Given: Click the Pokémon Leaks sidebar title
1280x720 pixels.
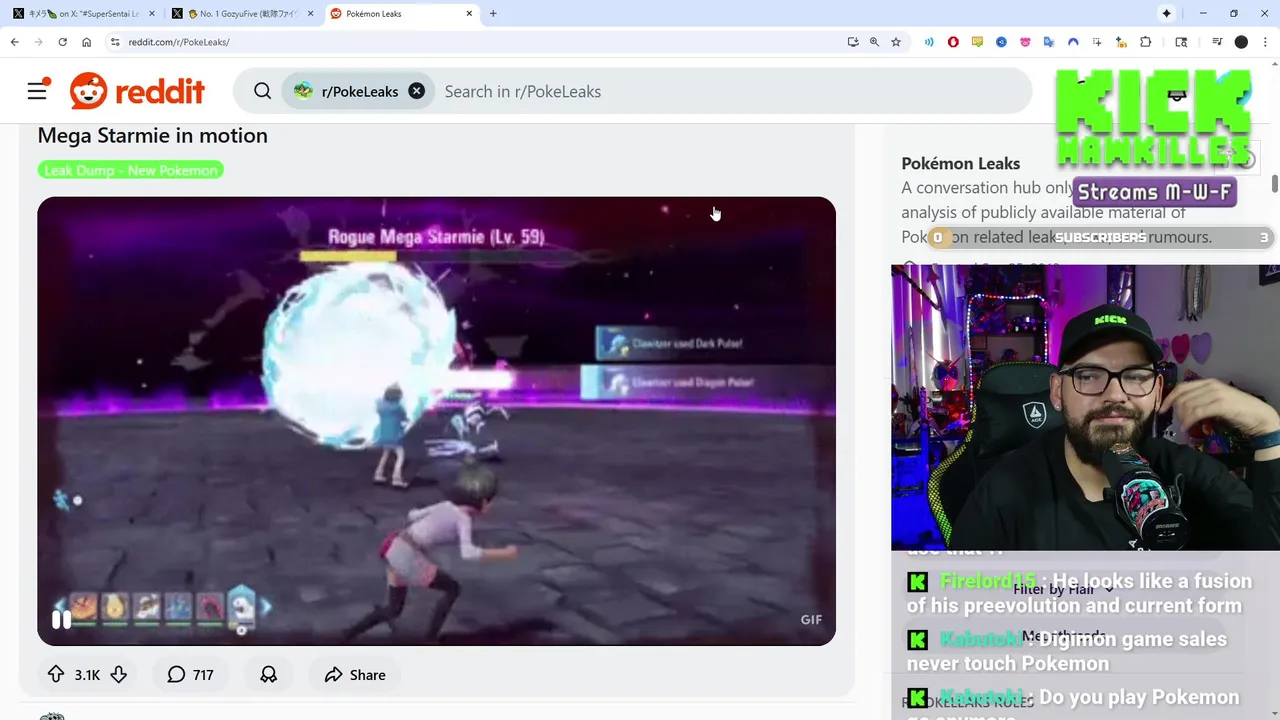Looking at the screenshot, I should (960, 163).
